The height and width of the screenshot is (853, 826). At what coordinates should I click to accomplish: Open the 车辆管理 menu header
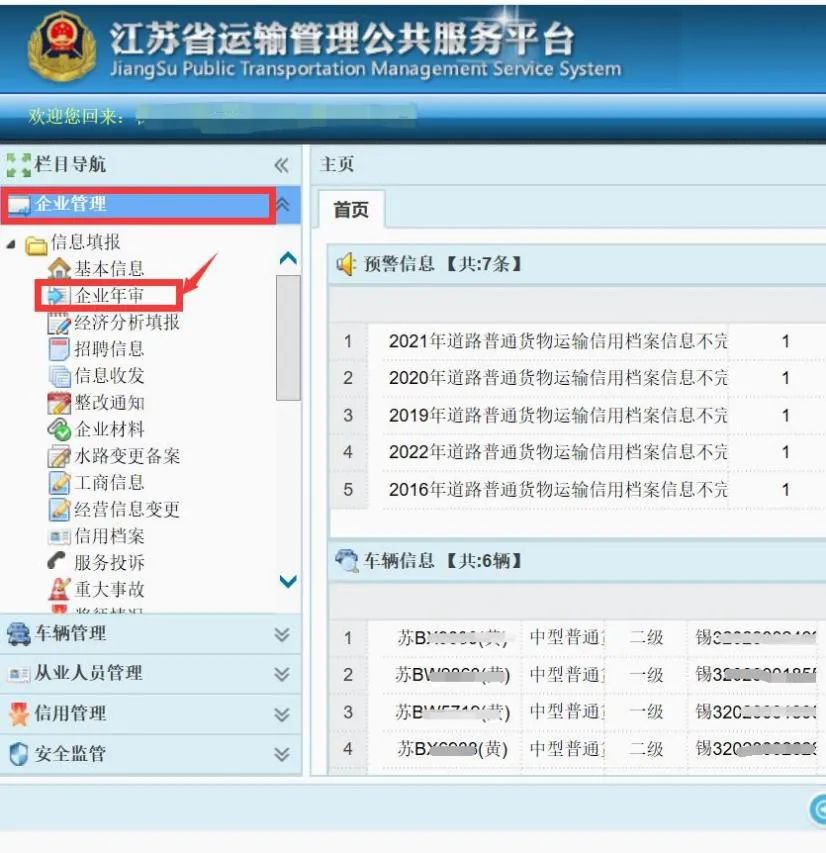click(150, 634)
